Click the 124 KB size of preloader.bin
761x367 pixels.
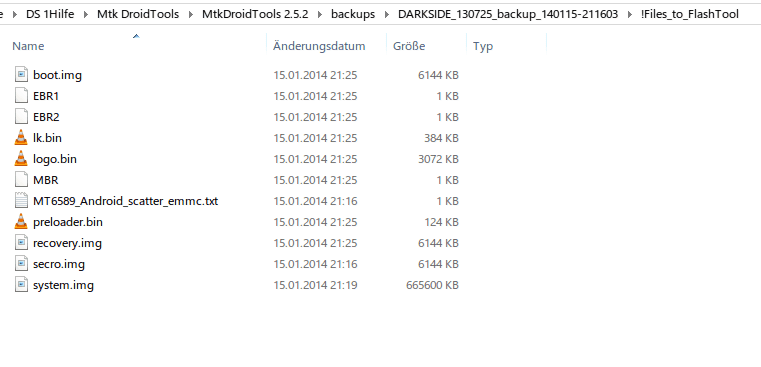point(441,222)
